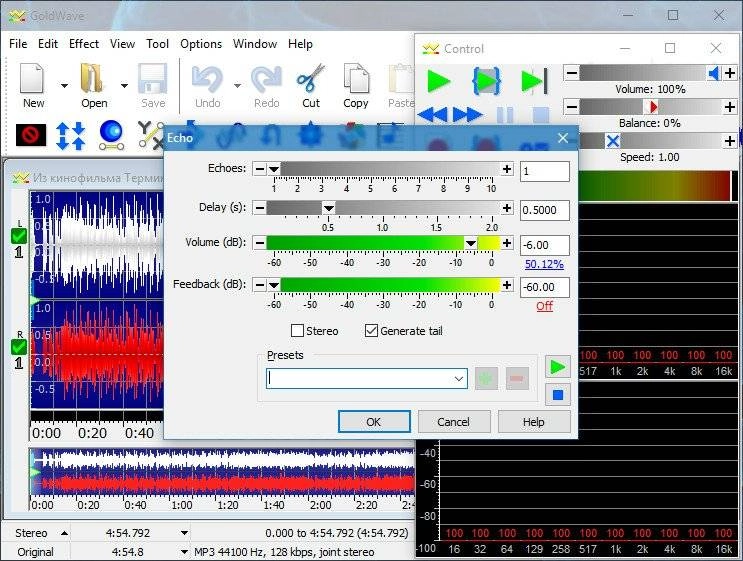Click the red Off feedback link
This screenshot has width=743, height=561.
(x=544, y=306)
